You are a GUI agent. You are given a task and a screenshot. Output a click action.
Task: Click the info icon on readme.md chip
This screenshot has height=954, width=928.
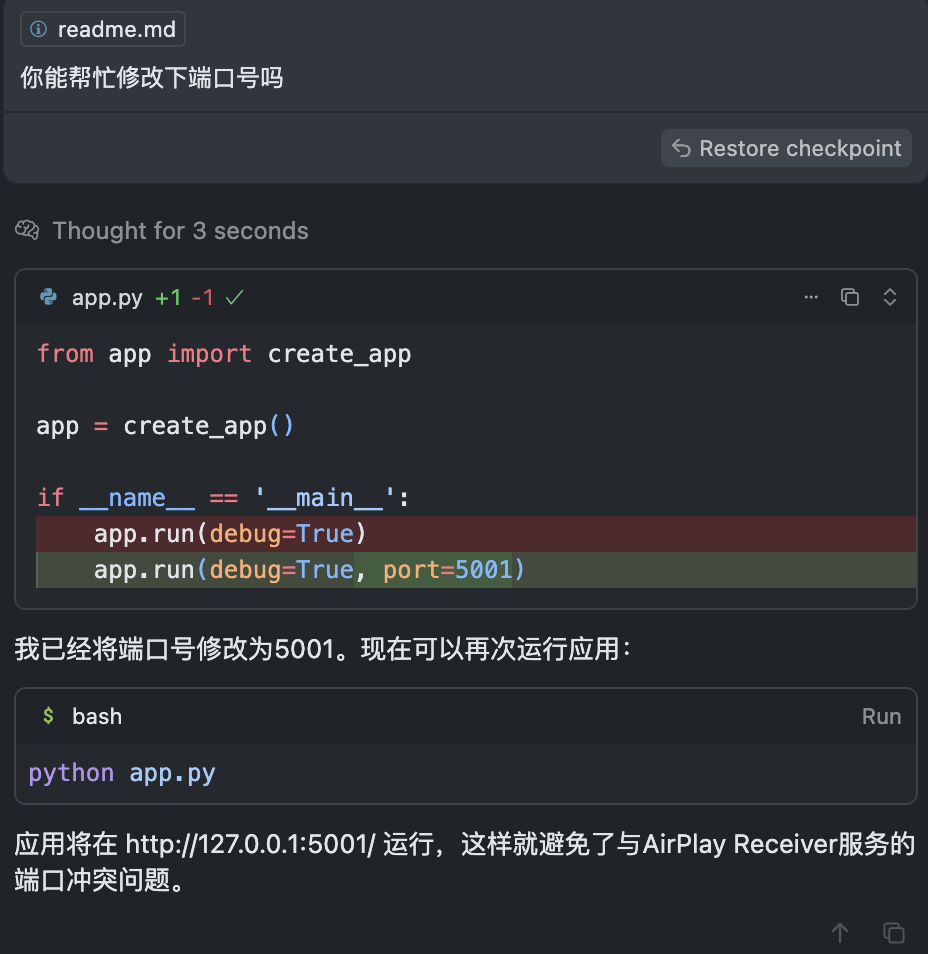coord(39,30)
